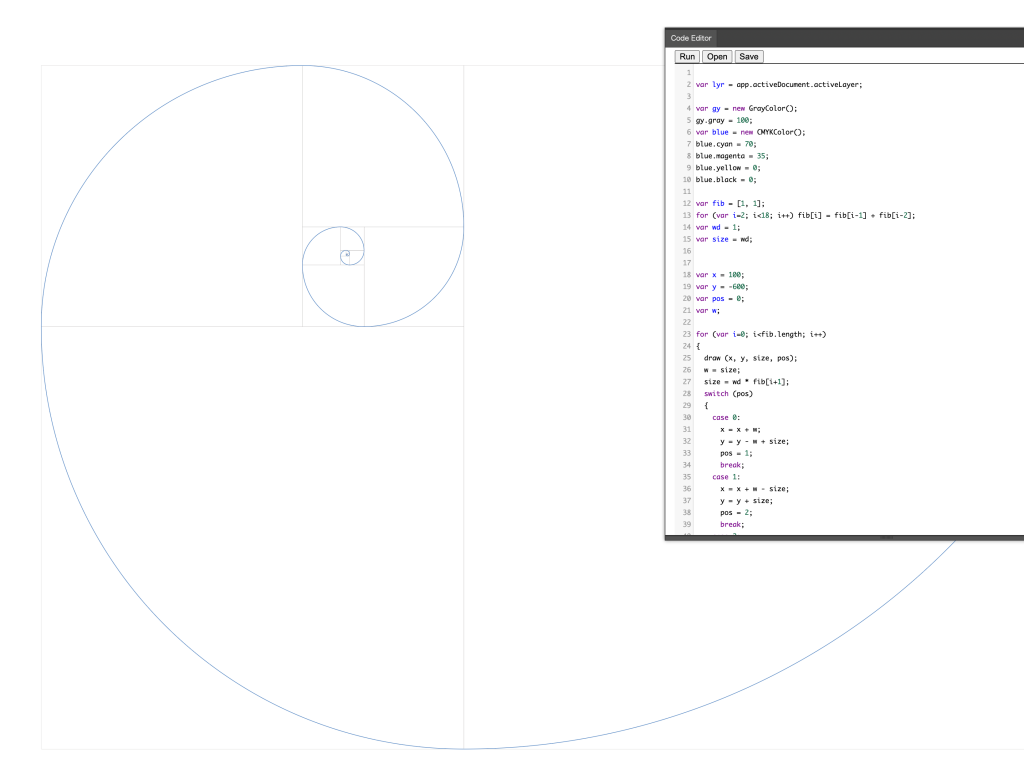Click code line 'size = wd * fib[i+1];'
The image size is (1024, 779).
(746, 382)
